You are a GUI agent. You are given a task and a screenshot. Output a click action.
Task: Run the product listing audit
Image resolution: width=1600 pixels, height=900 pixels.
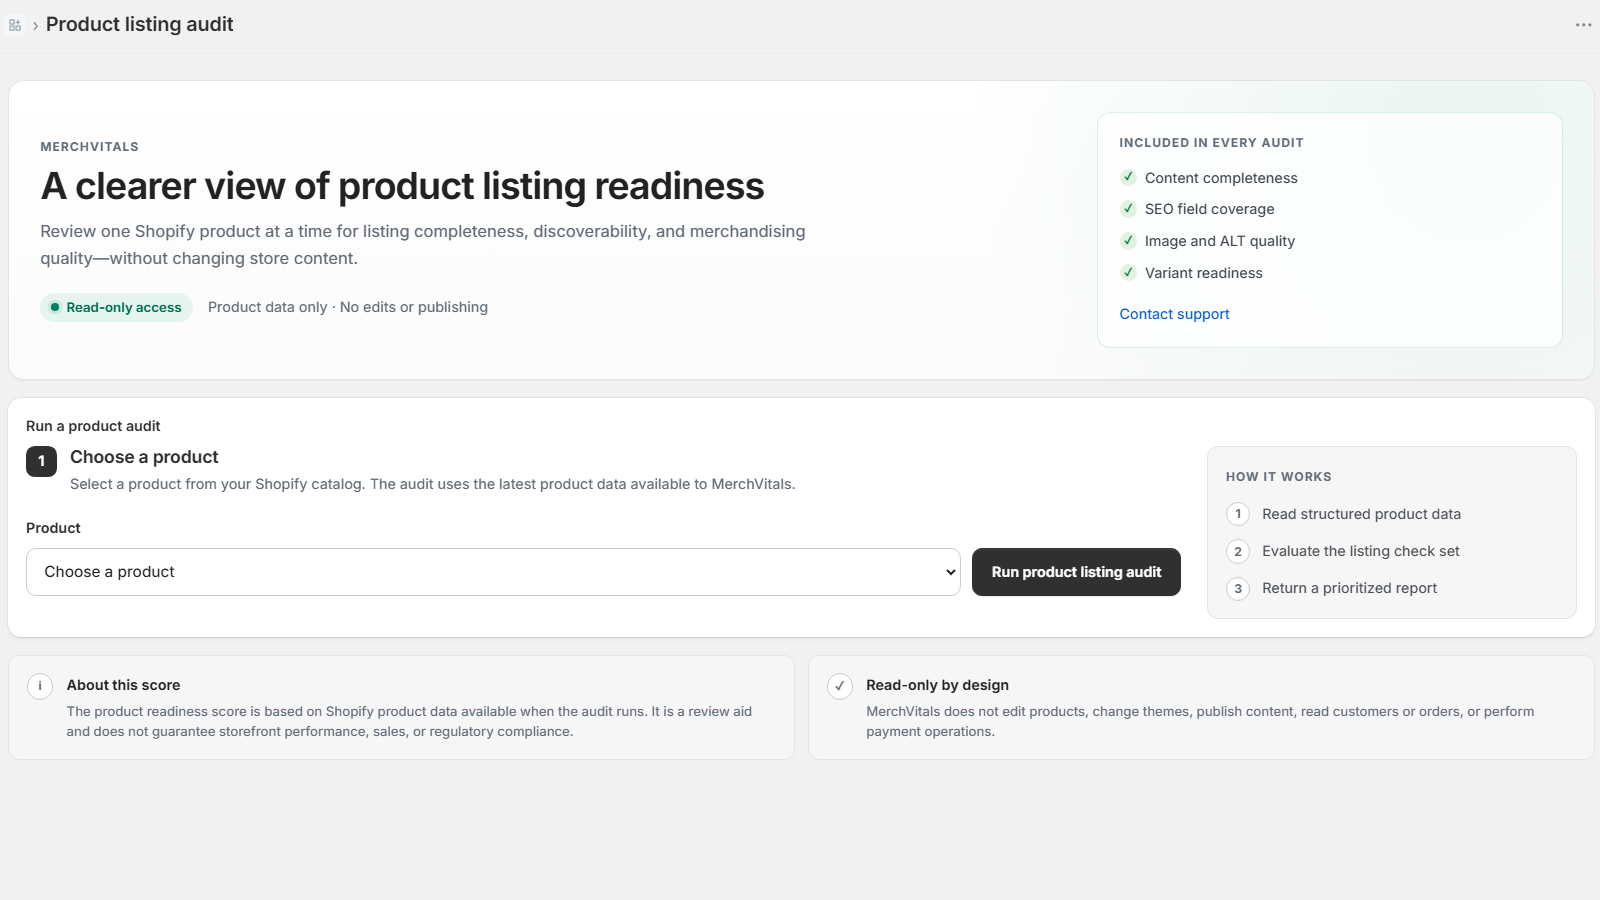coord(1076,572)
